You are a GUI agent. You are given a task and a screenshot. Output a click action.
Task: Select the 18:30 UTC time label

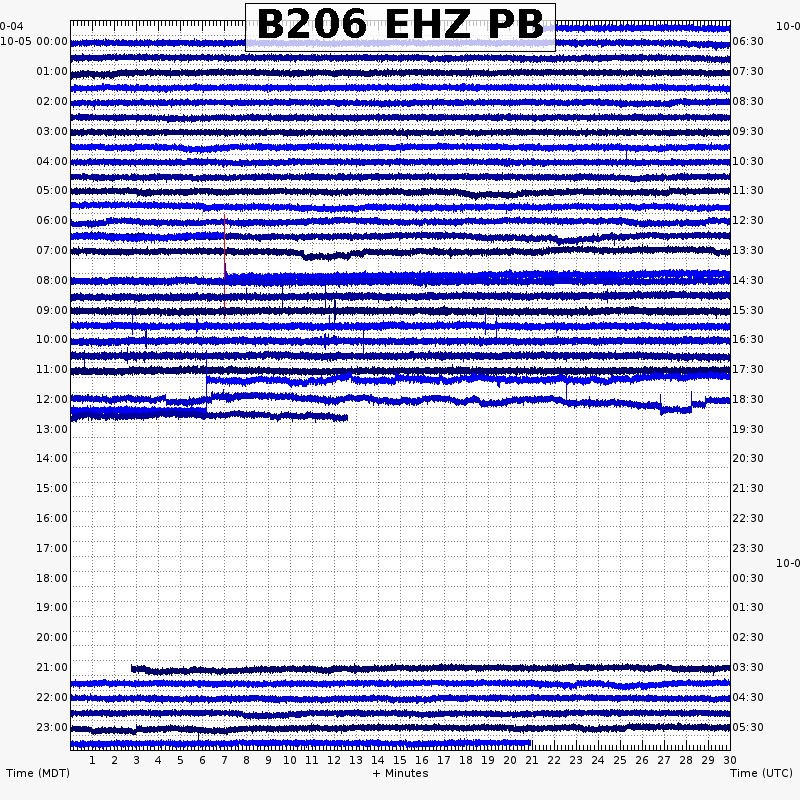(x=748, y=399)
